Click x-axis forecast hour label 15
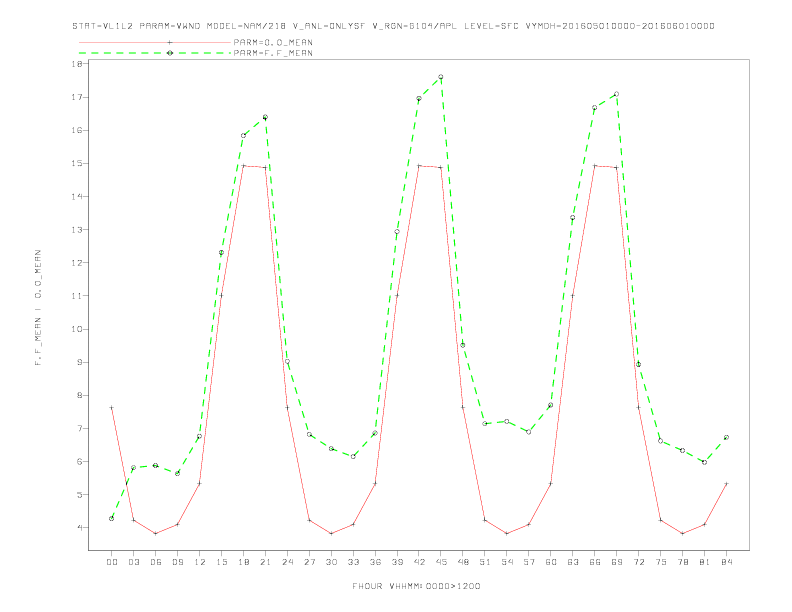The width and height of the screenshot is (792, 612). coord(221,562)
